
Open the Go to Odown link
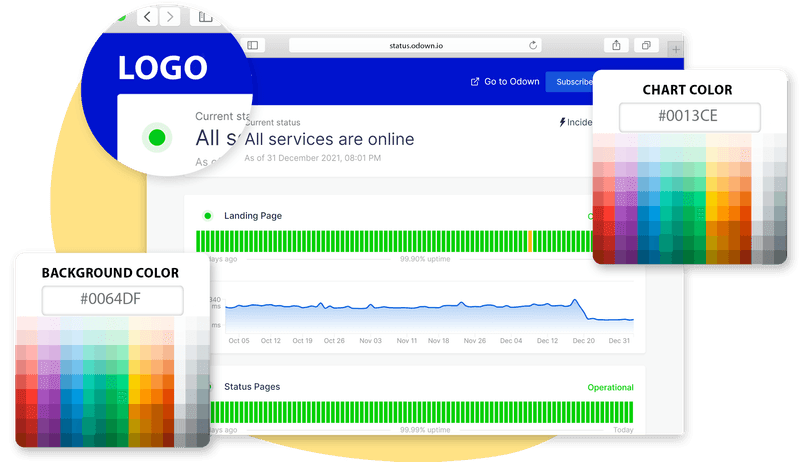click(x=511, y=82)
